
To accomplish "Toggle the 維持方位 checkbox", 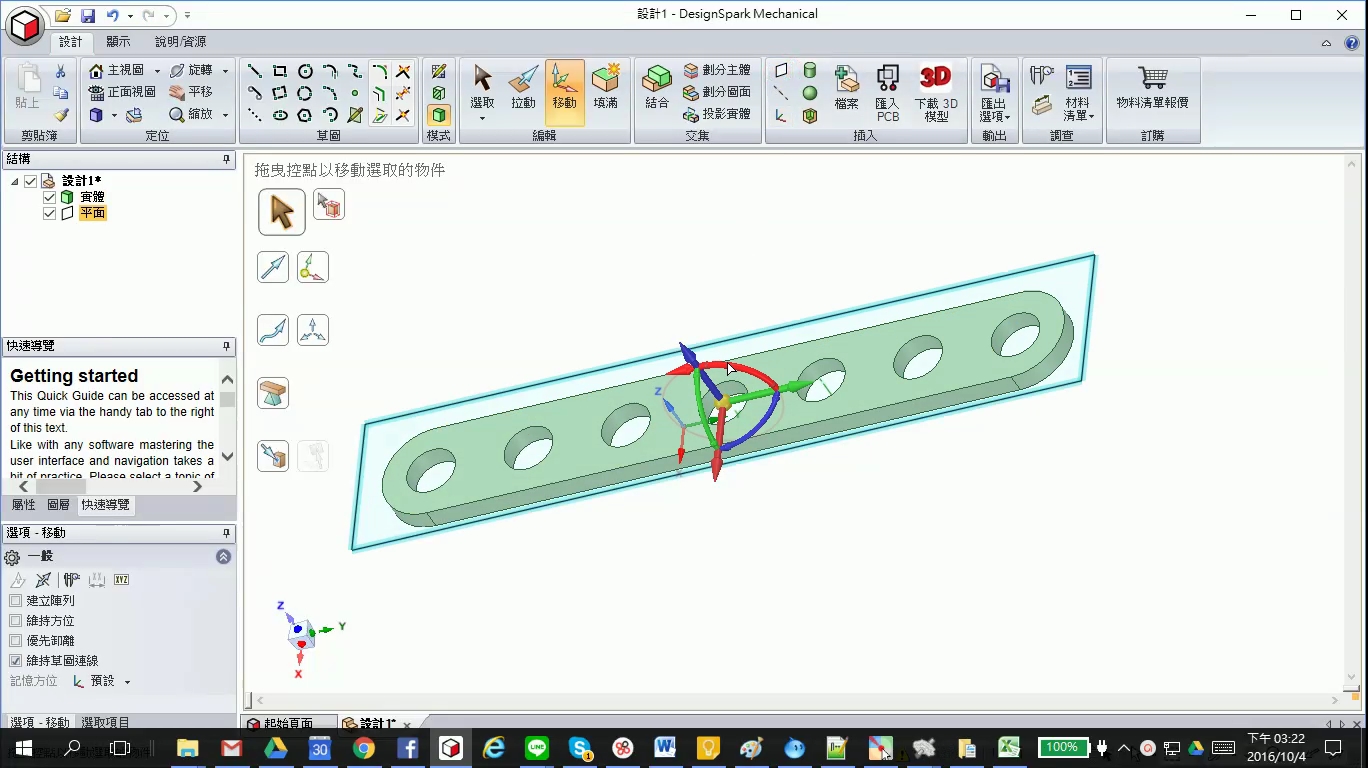I will coord(15,621).
